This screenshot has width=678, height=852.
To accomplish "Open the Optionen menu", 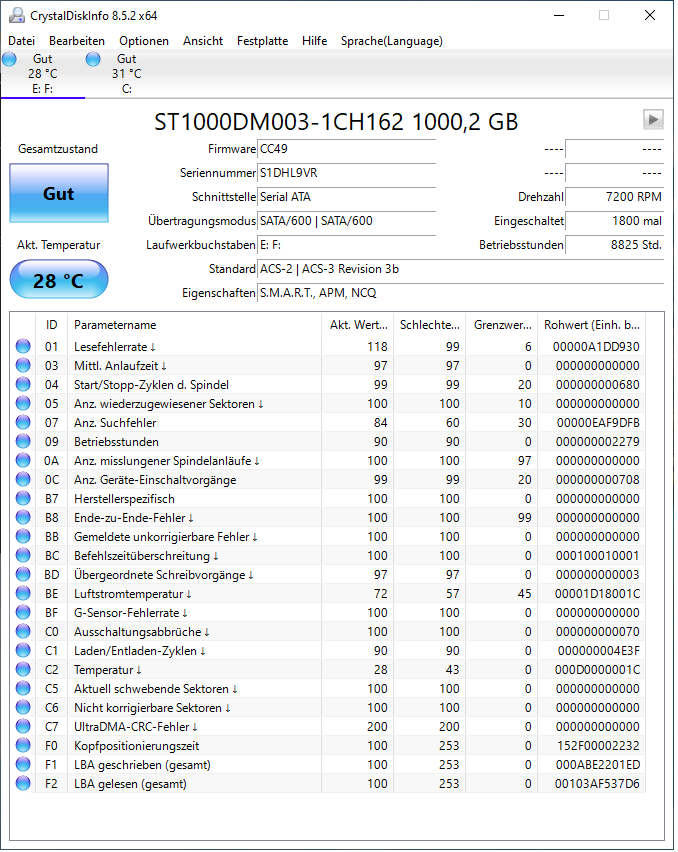I will [x=145, y=41].
